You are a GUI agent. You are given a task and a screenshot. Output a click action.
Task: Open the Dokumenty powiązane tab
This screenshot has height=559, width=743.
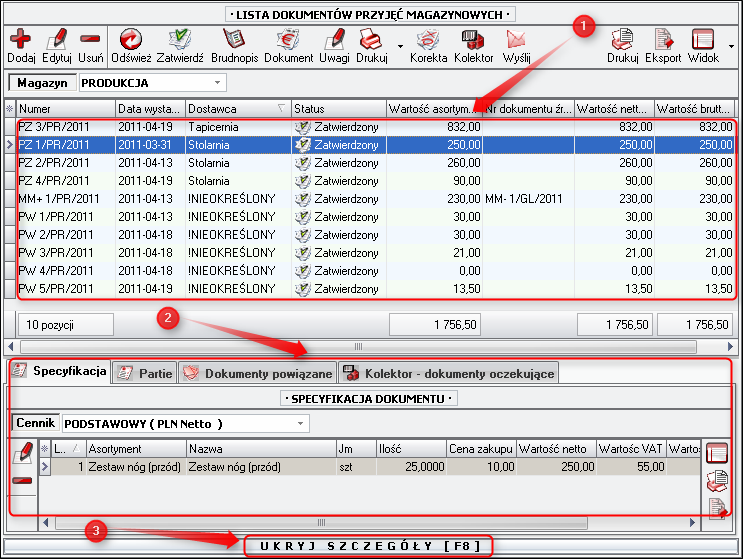(257, 373)
